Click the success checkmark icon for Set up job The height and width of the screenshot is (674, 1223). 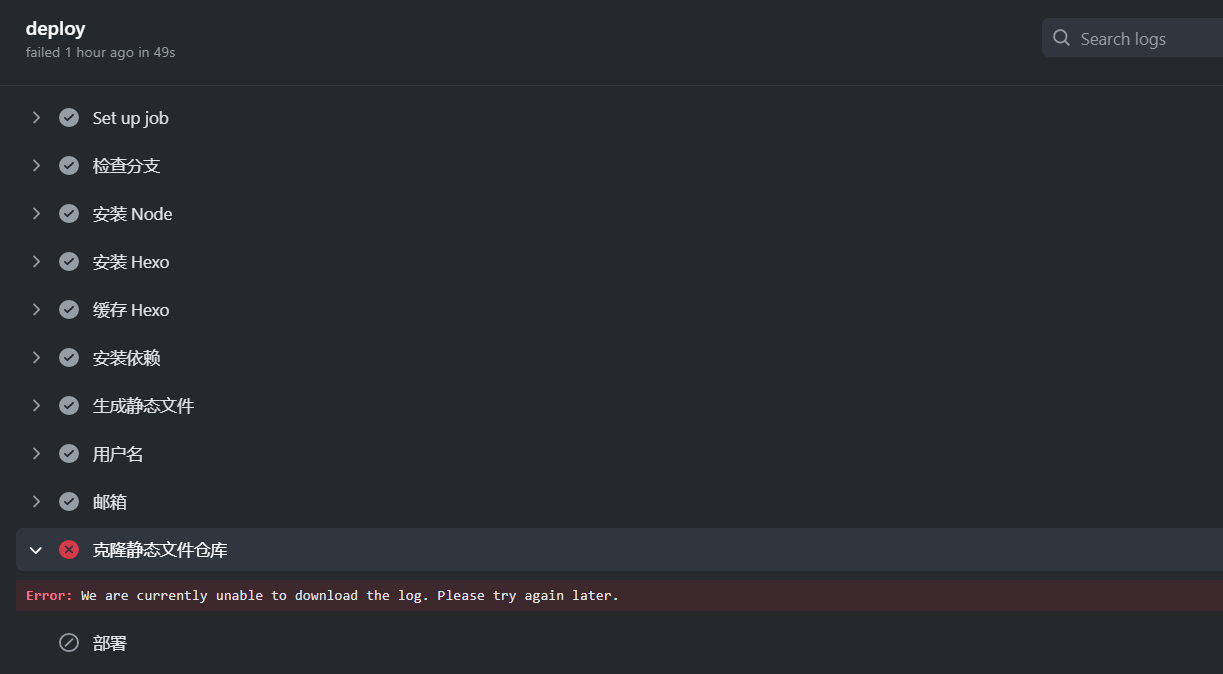pos(69,118)
